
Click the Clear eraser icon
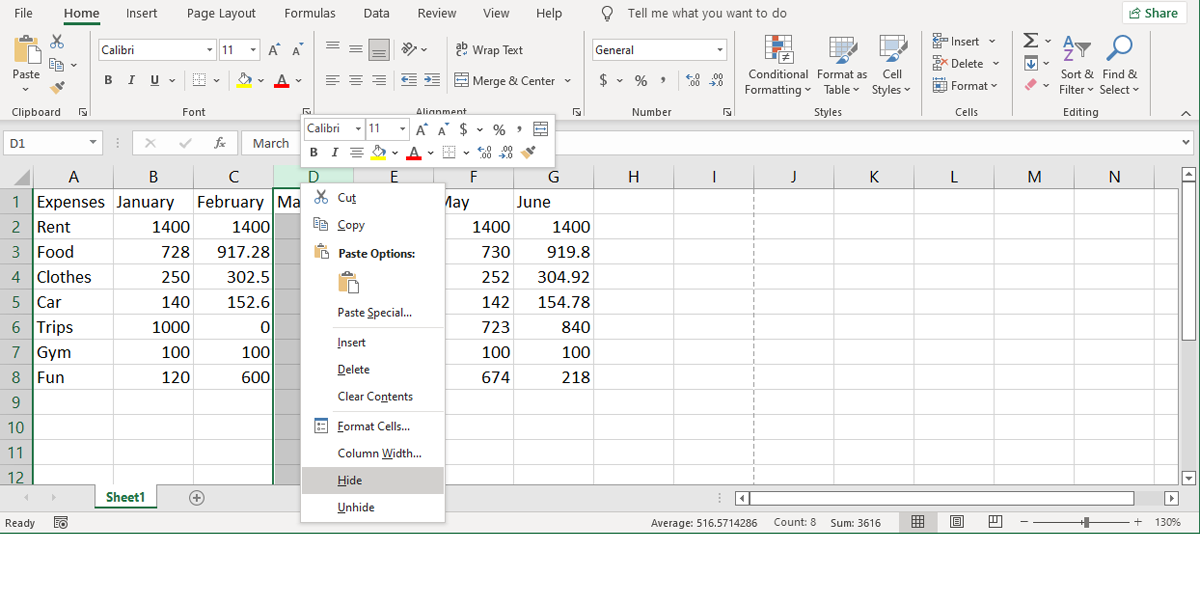(x=1031, y=86)
